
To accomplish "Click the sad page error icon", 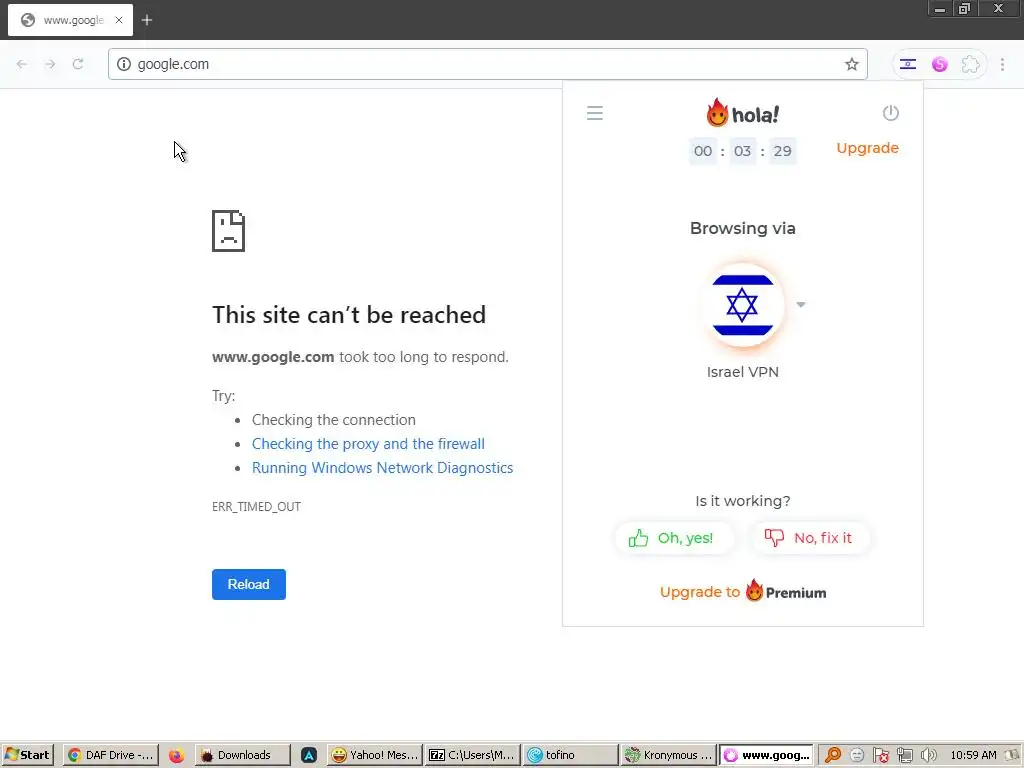I will pyautogui.click(x=229, y=231).
